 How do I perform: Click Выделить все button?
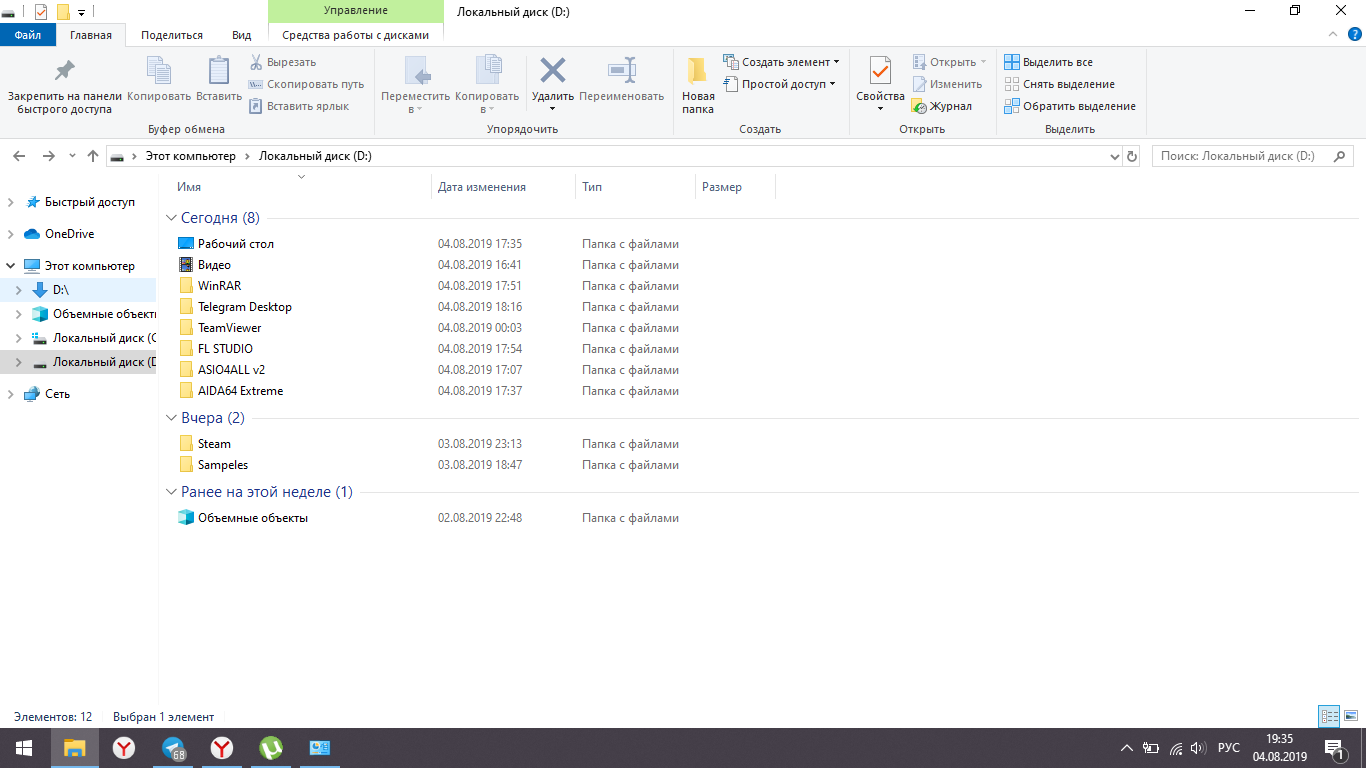coord(1049,62)
